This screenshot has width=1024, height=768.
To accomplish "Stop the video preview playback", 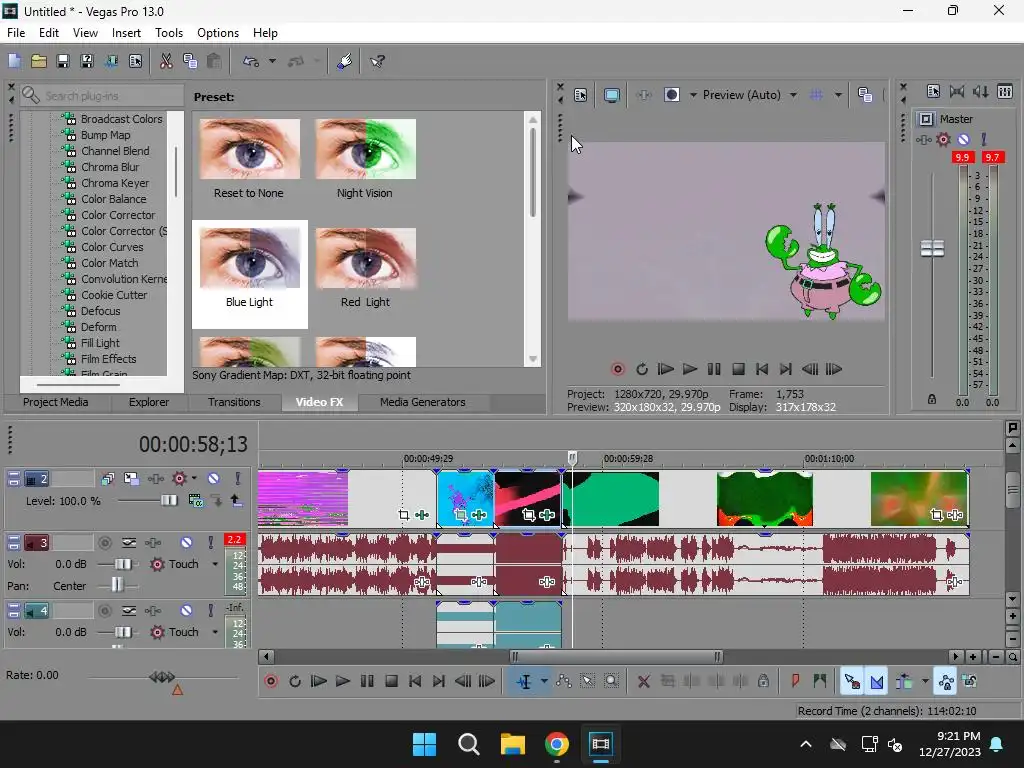I will tap(738, 369).
